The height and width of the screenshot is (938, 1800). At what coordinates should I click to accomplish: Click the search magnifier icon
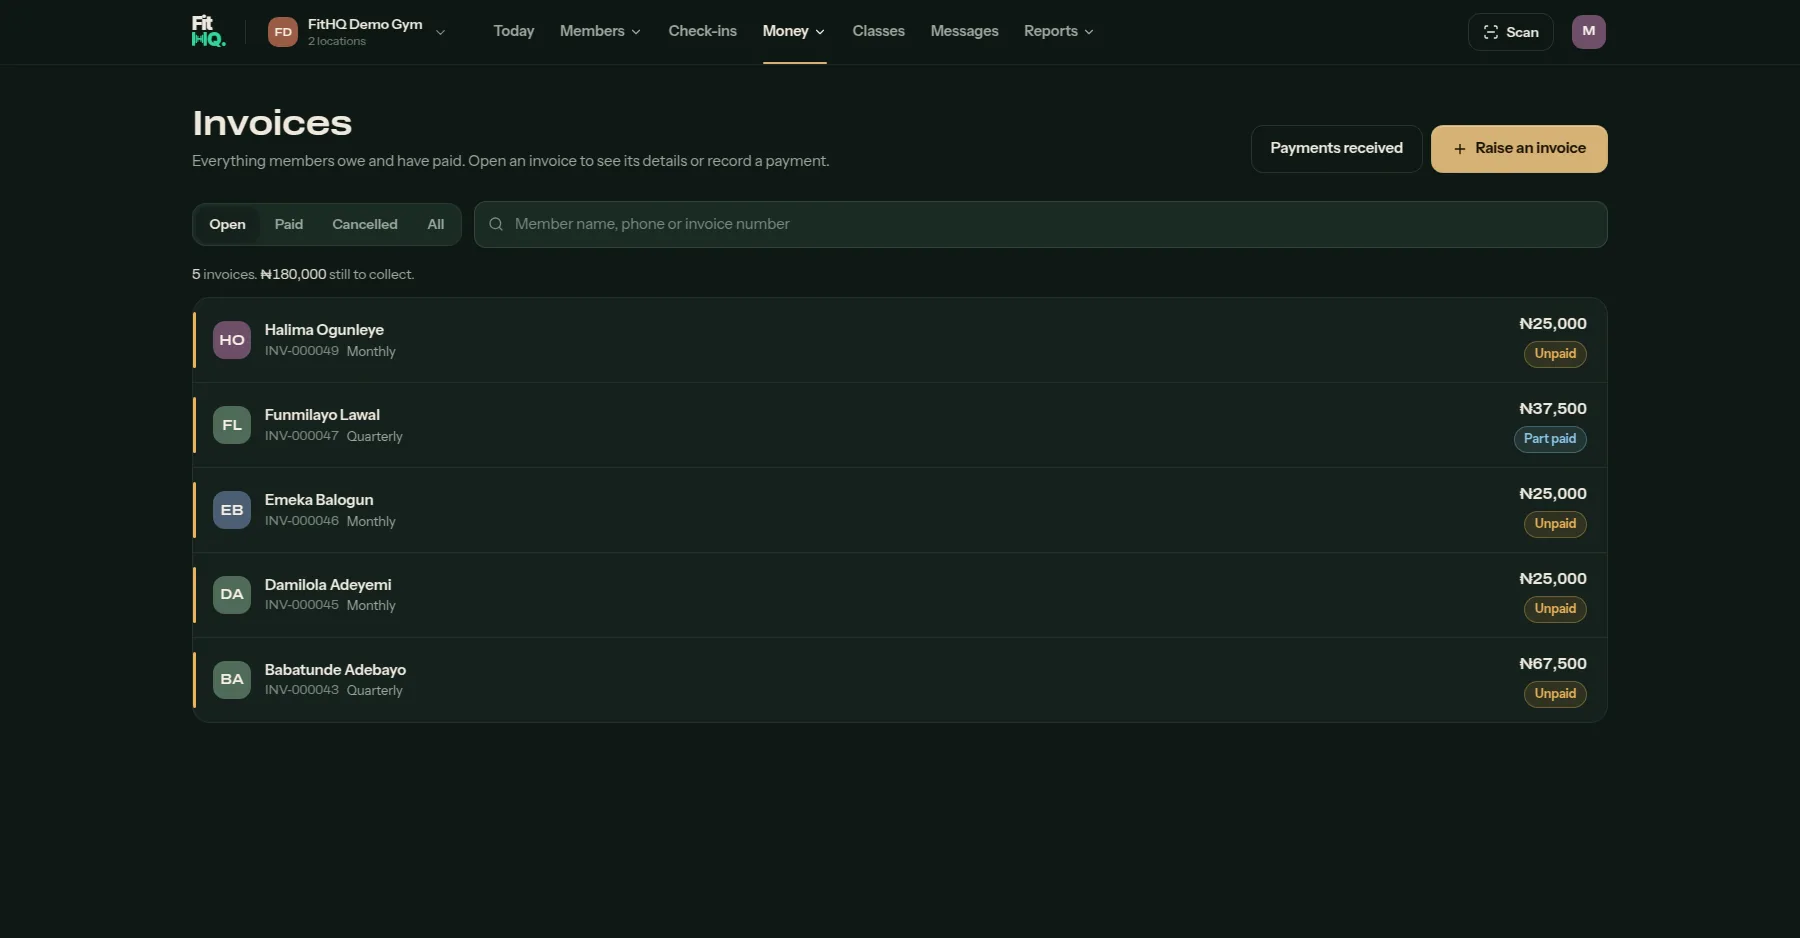(x=495, y=224)
